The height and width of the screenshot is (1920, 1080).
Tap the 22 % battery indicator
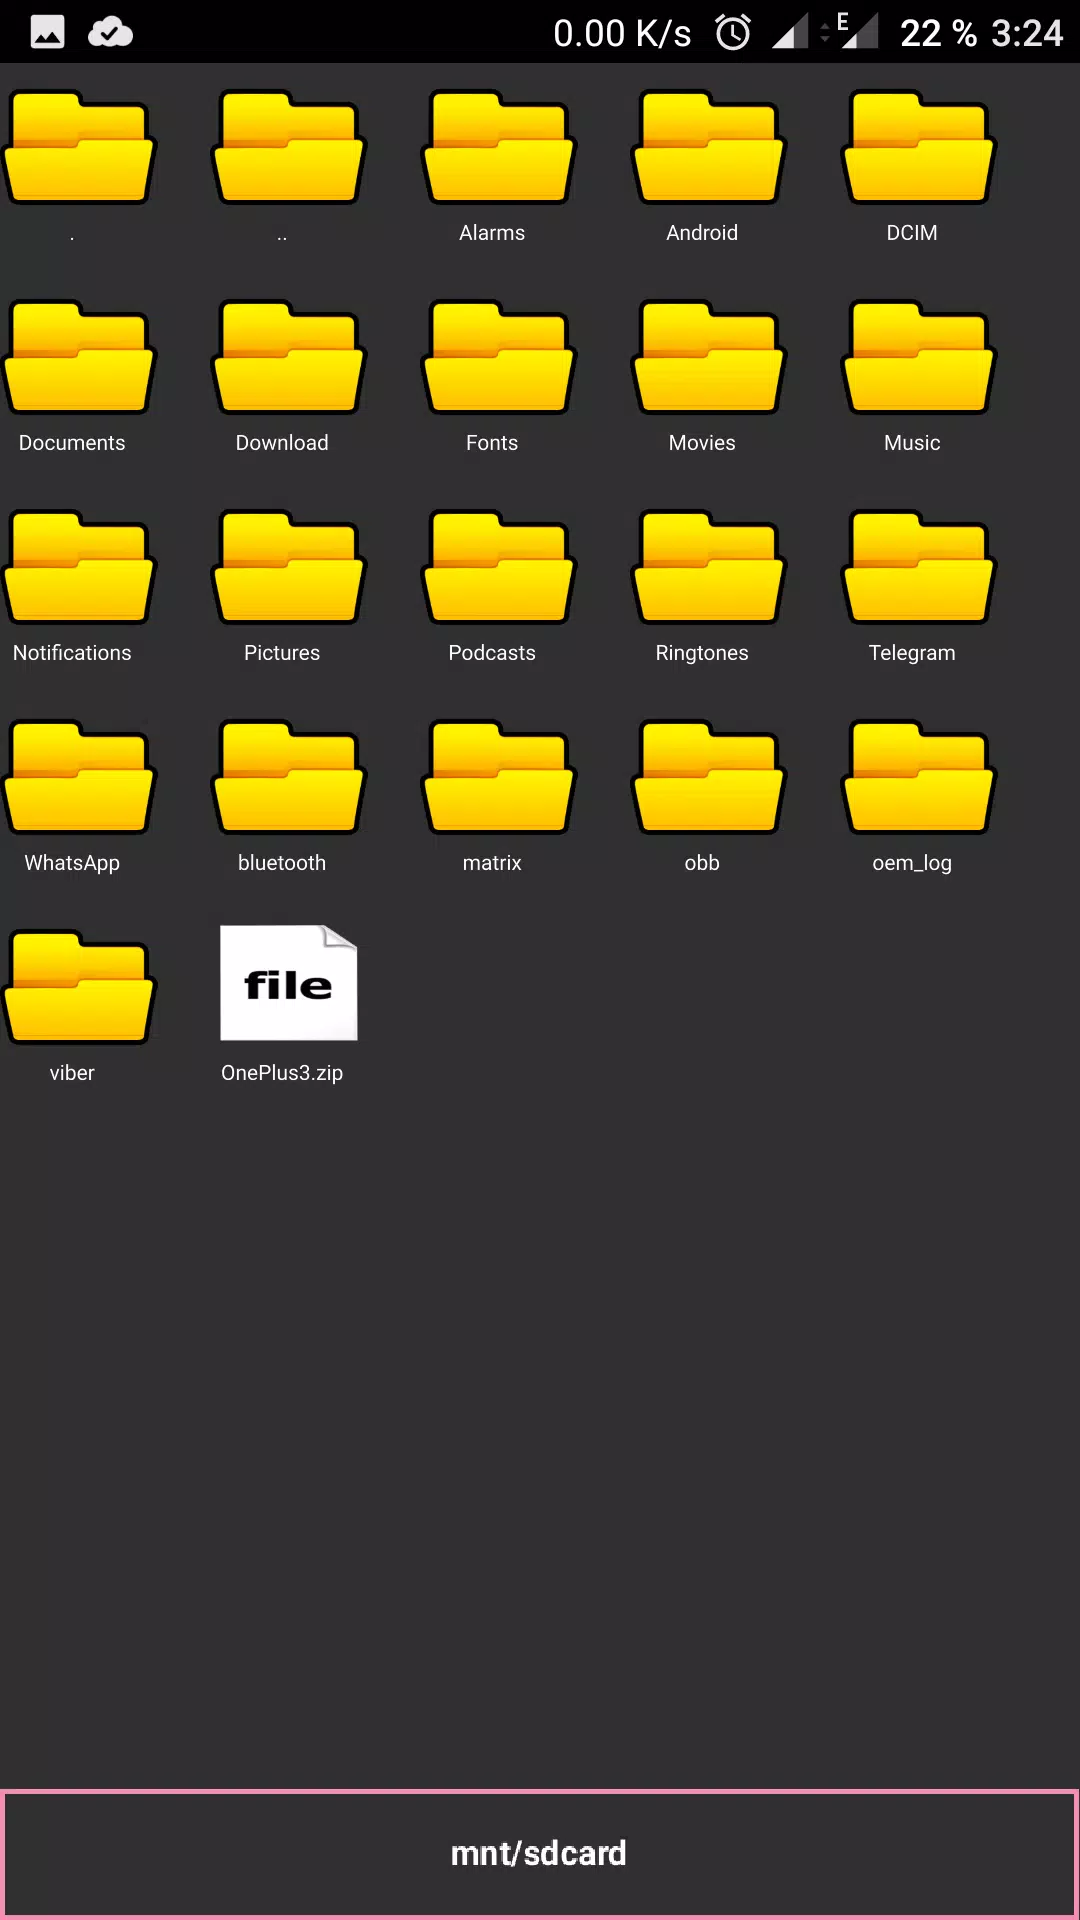938,33
